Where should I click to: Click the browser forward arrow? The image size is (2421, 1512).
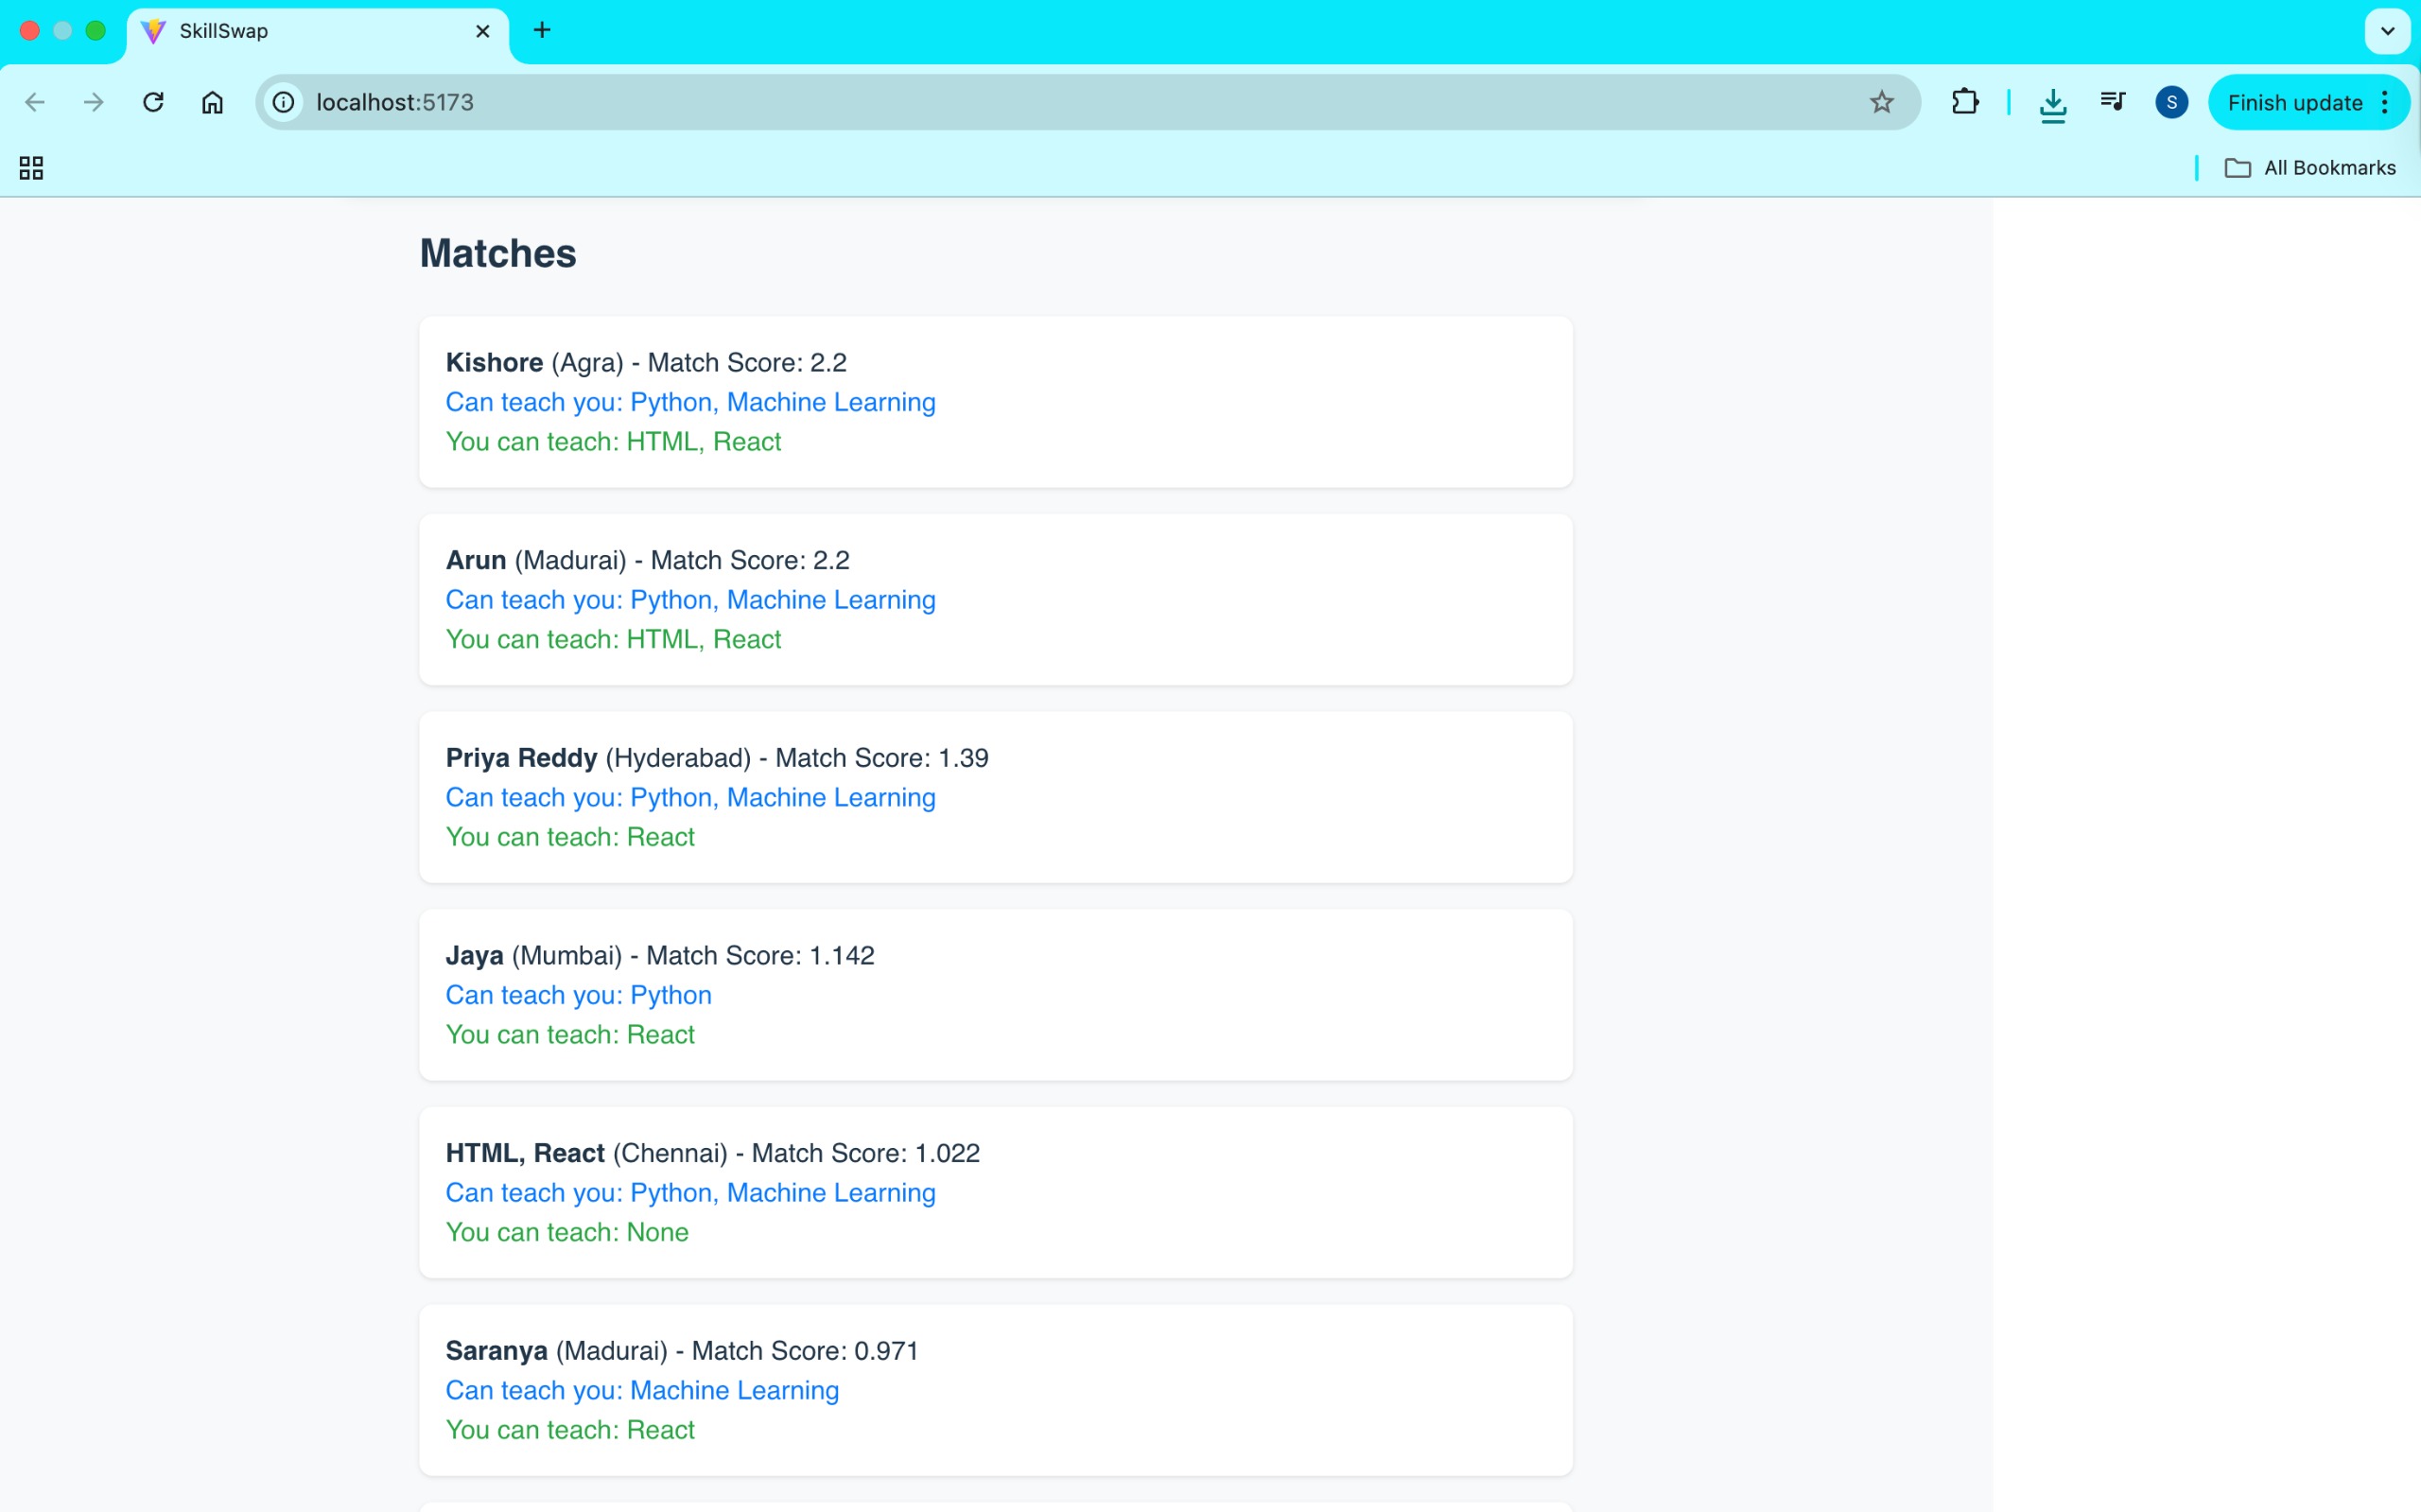click(94, 102)
